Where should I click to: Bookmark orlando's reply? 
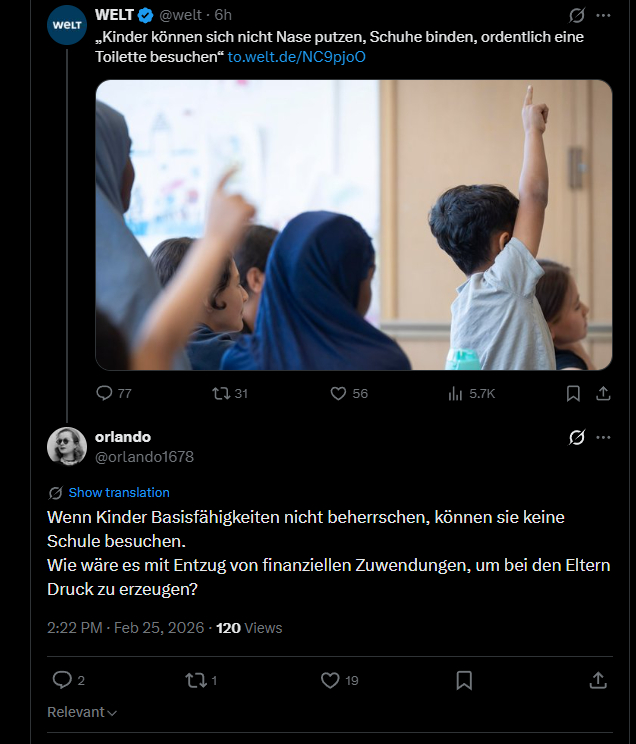click(464, 680)
